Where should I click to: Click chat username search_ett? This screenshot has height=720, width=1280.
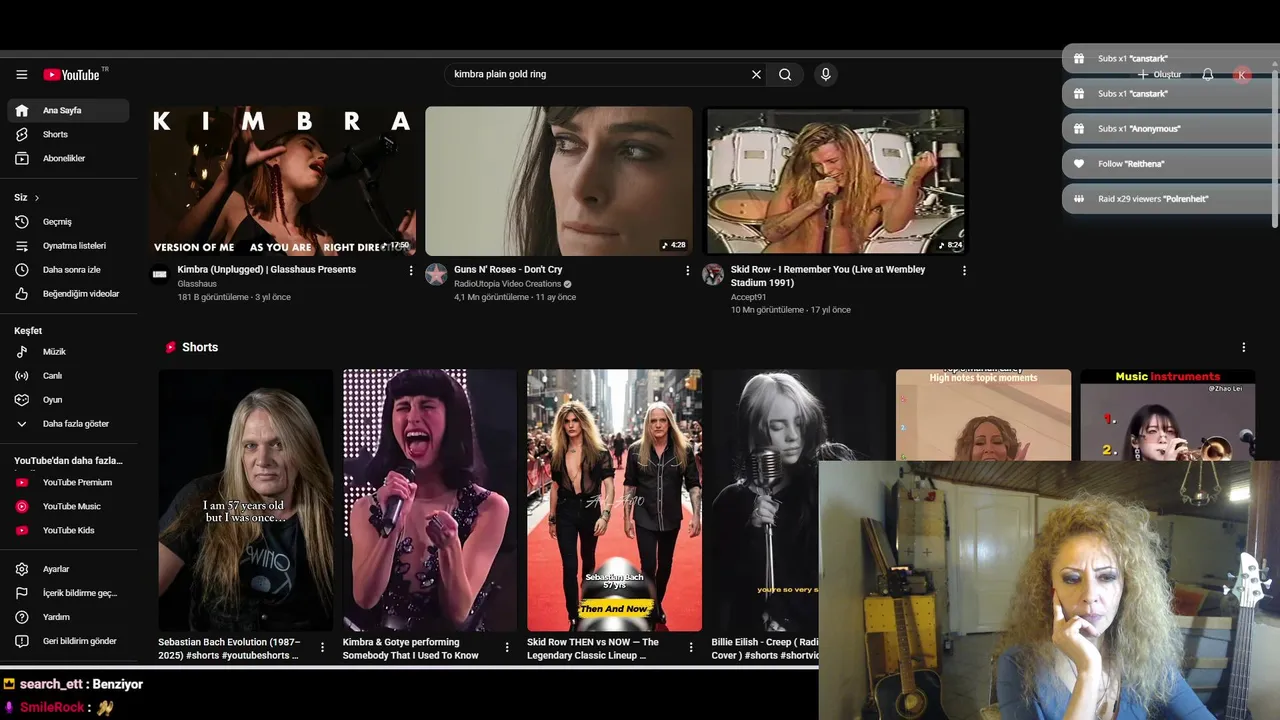pos(51,684)
